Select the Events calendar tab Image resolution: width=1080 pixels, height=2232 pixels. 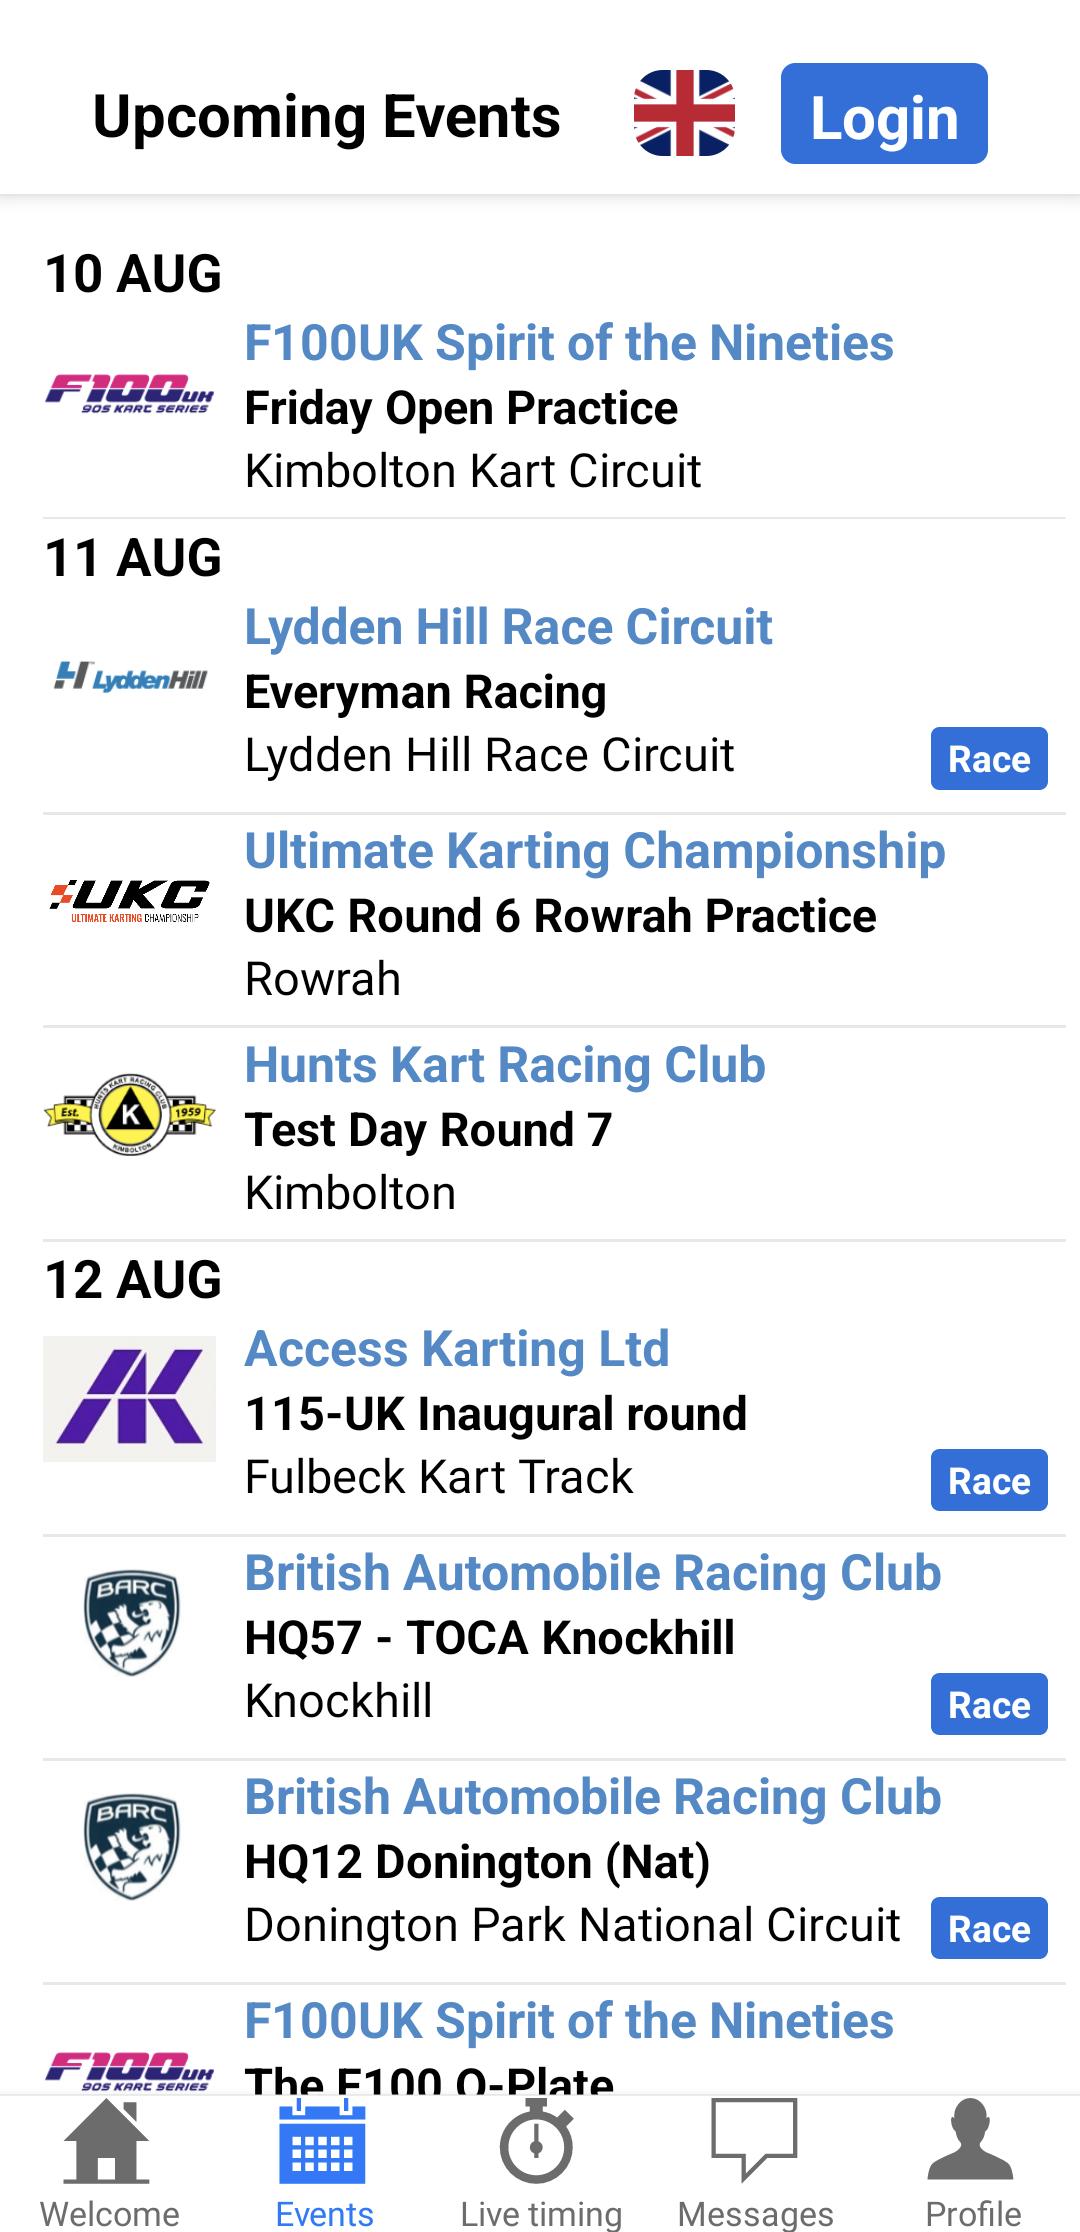pos(324,2162)
